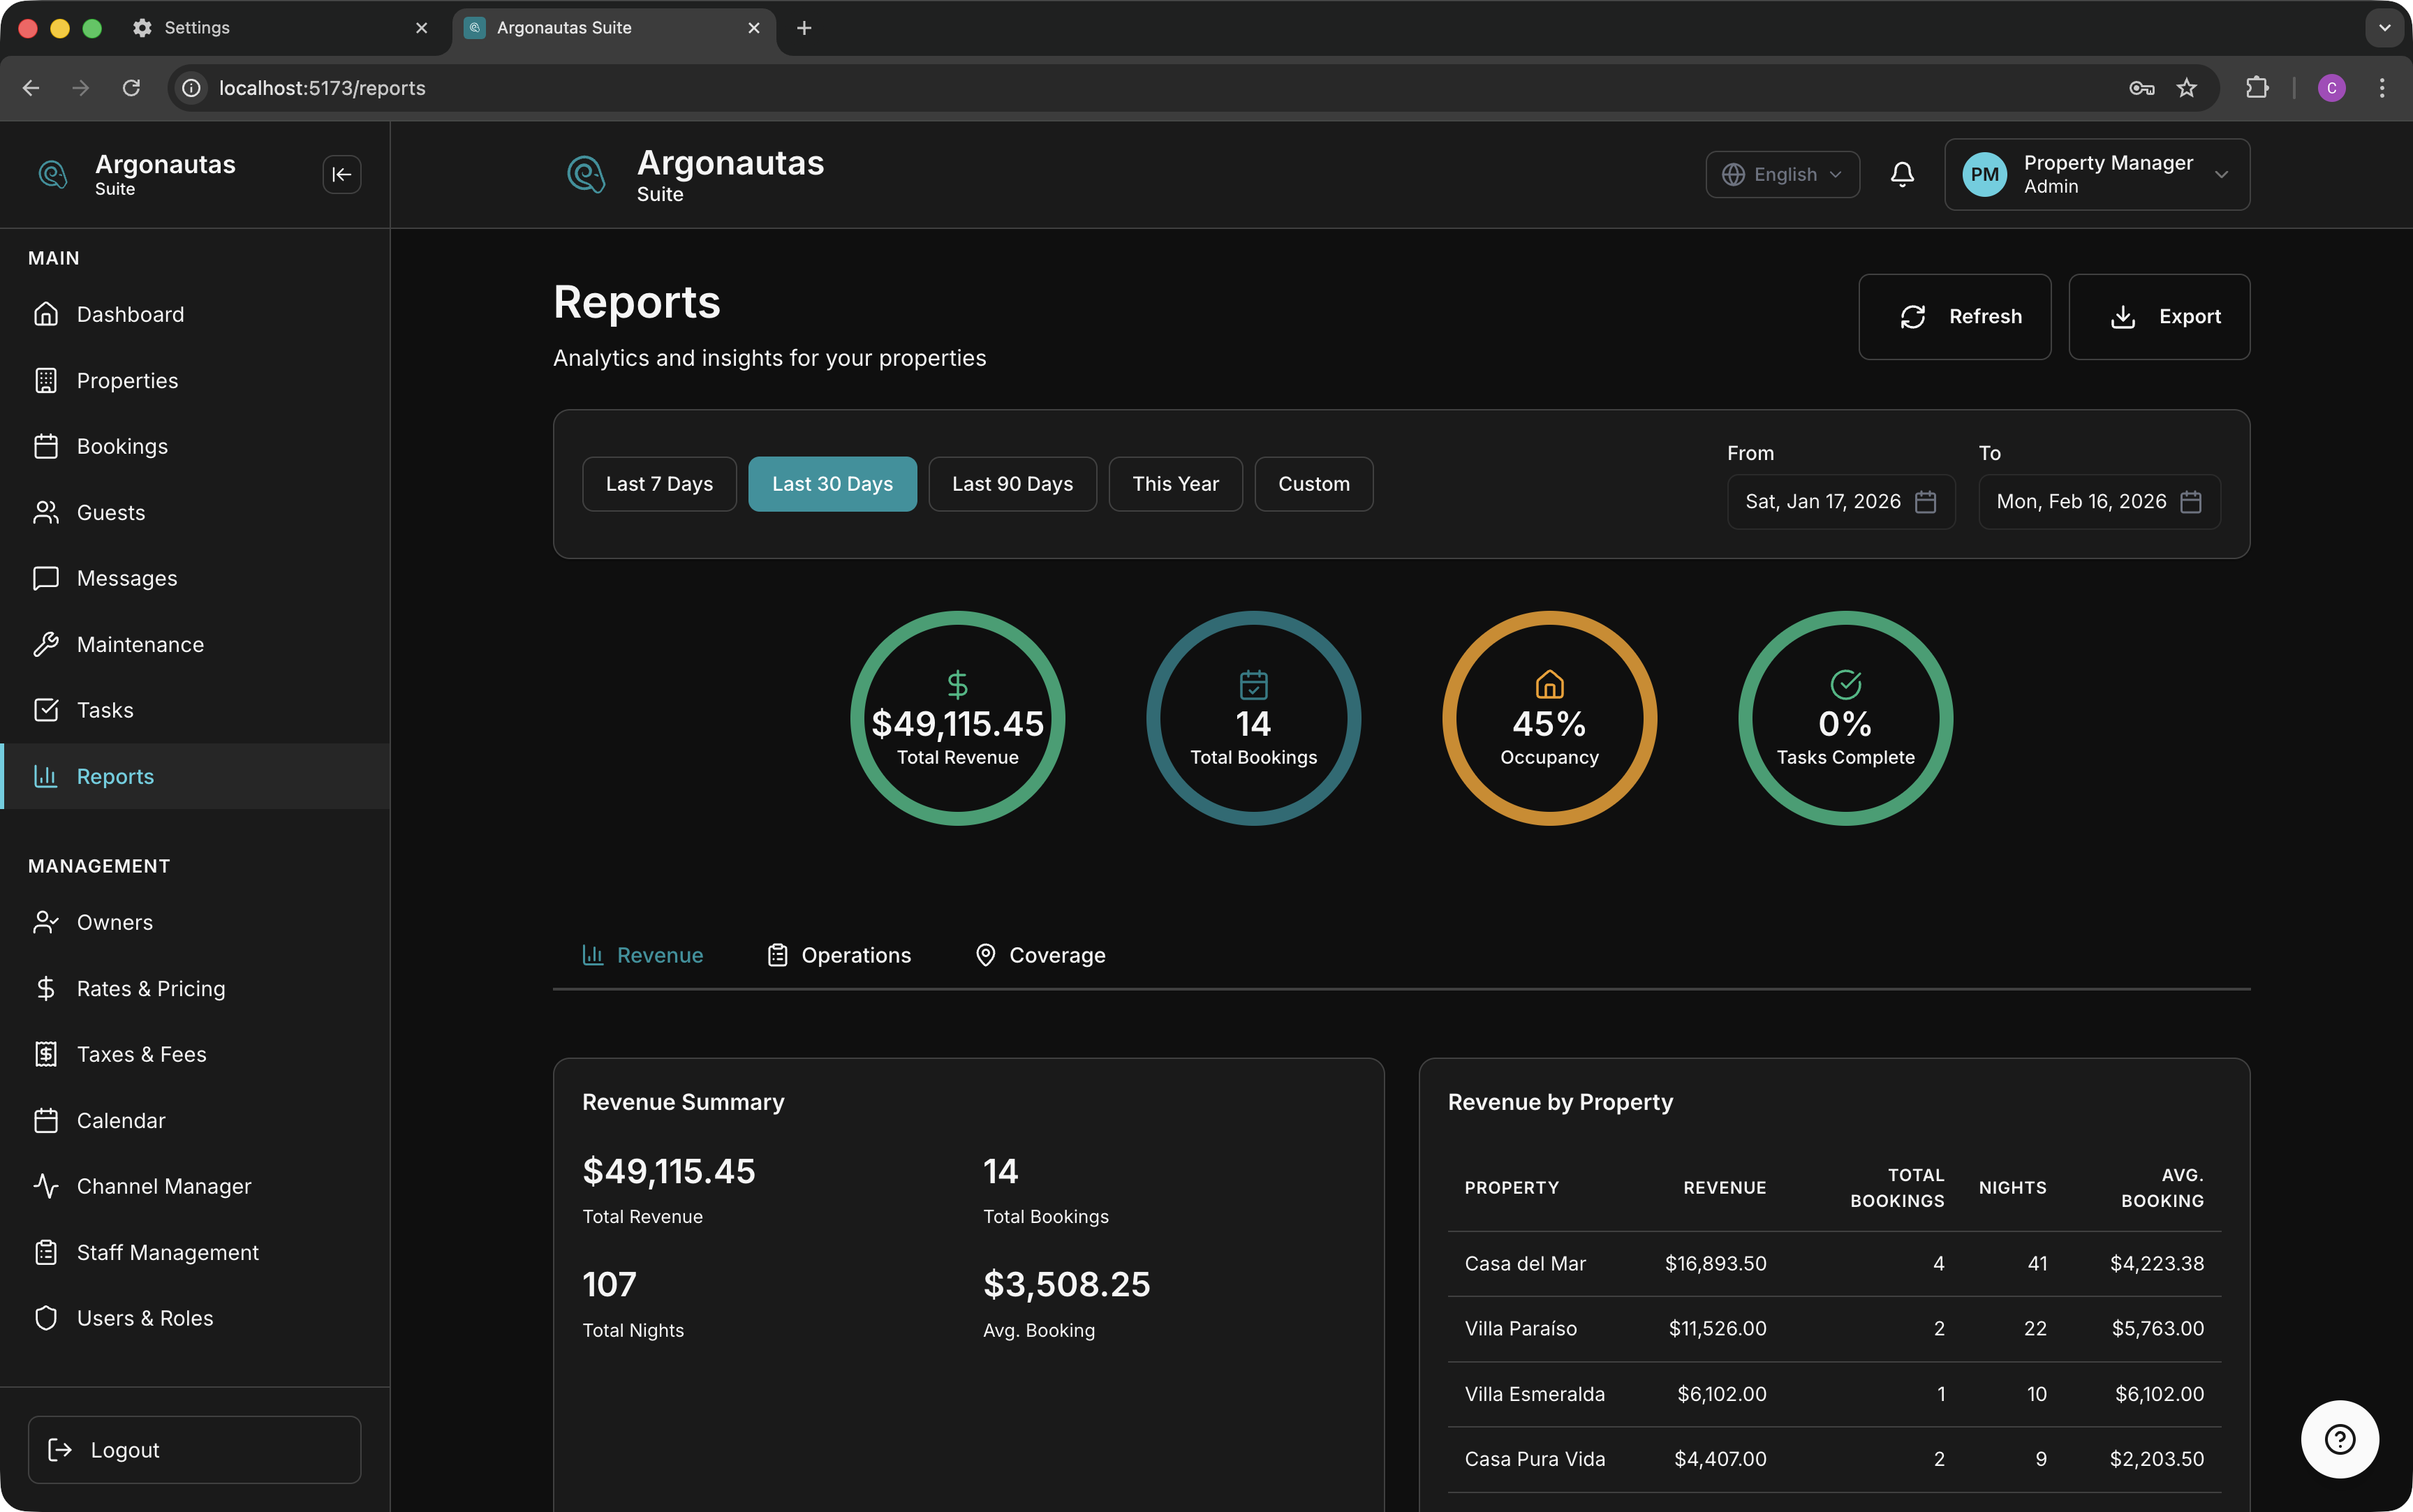
Task: Click the Maintenance wrench icon
Action: 46,644
